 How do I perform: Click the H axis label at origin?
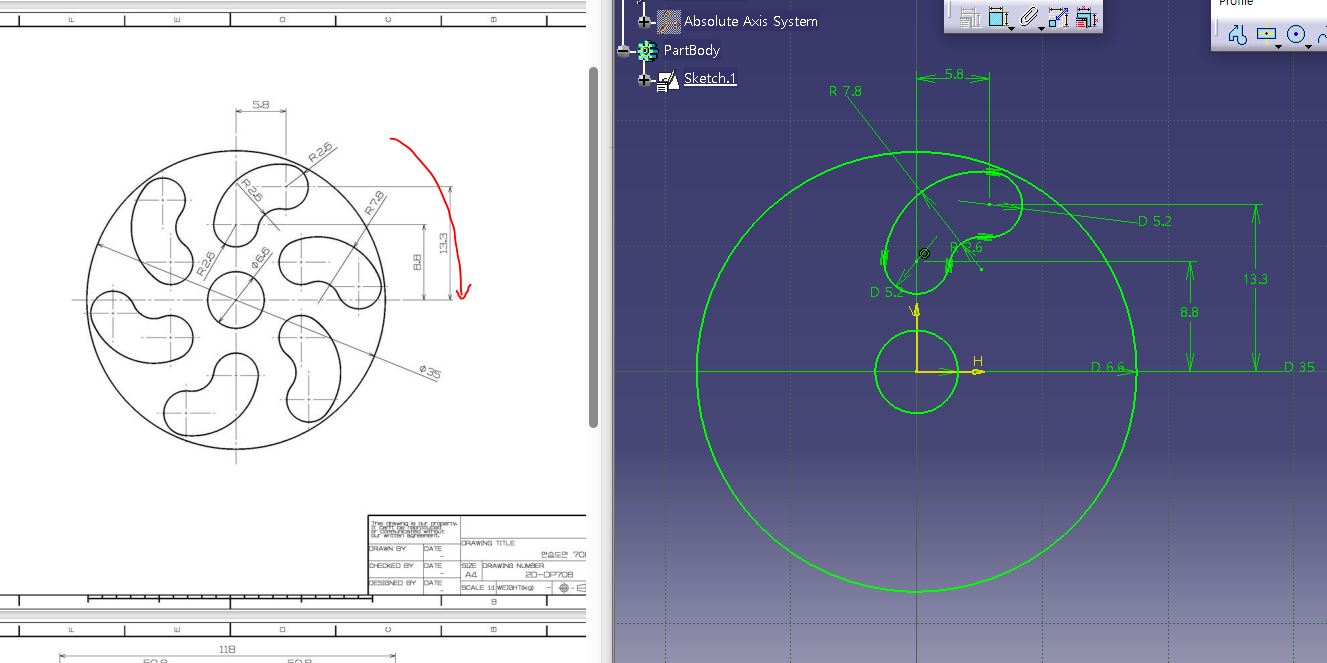coord(978,361)
